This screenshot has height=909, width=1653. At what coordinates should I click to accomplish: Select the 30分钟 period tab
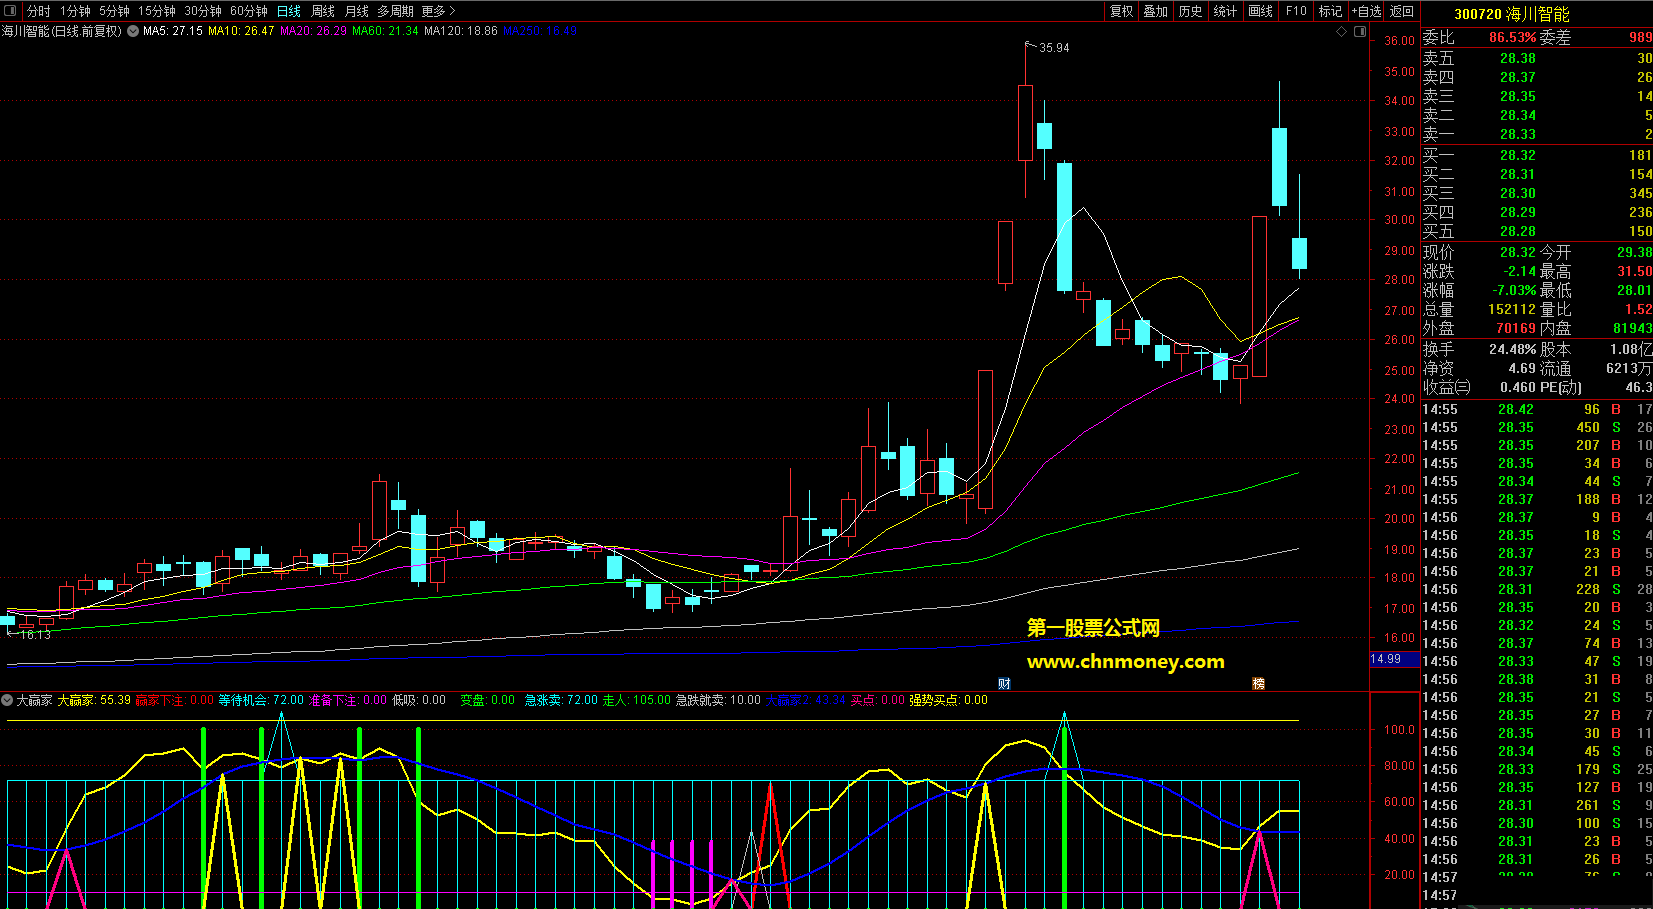(203, 11)
